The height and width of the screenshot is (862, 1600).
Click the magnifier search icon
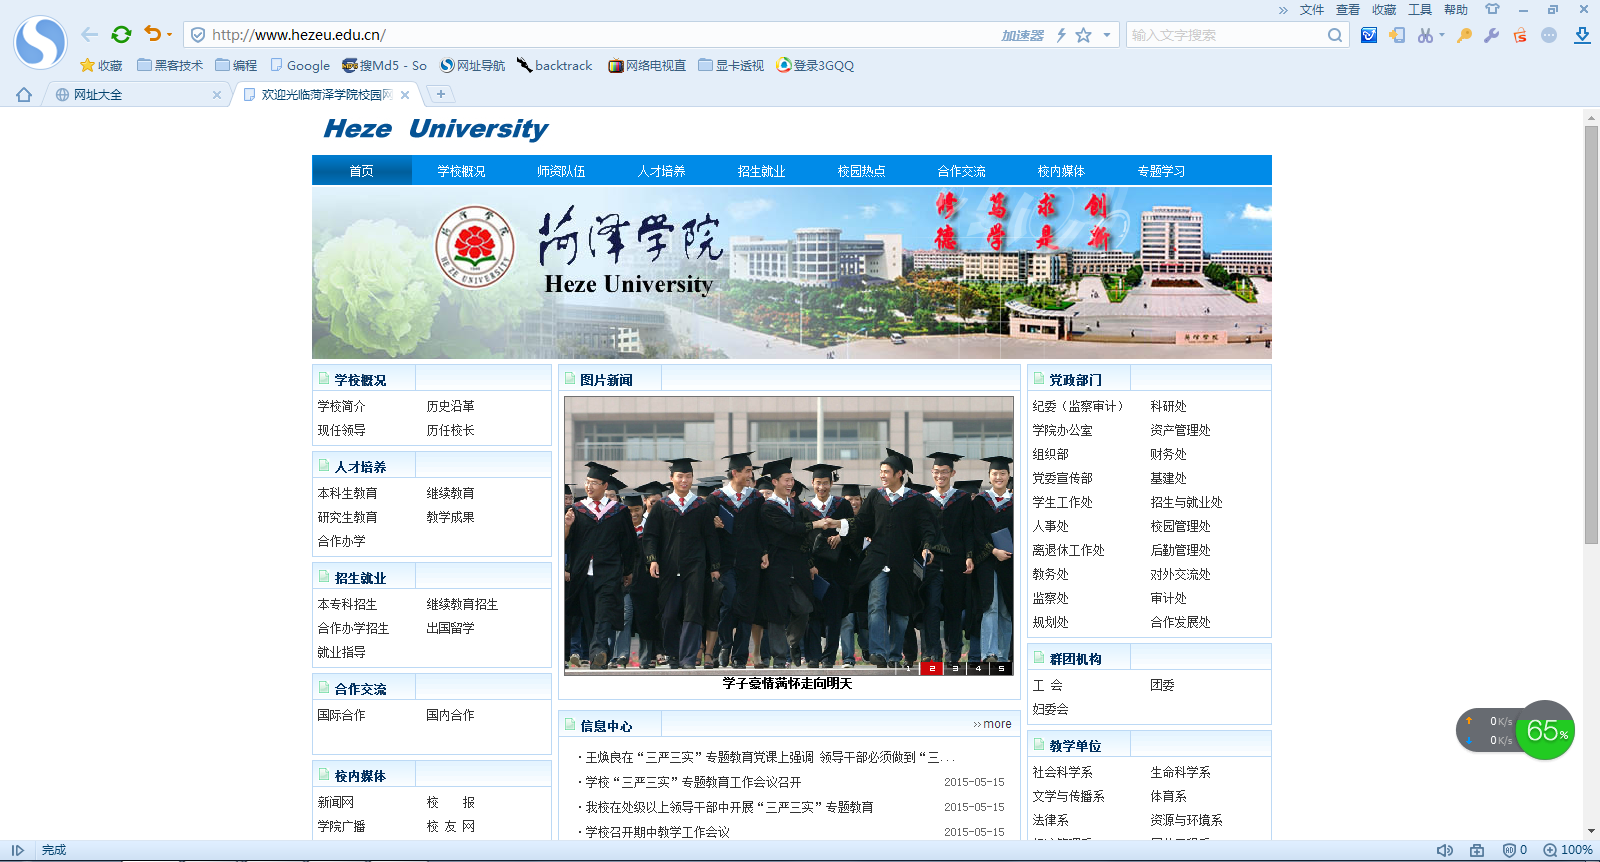[1335, 35]
